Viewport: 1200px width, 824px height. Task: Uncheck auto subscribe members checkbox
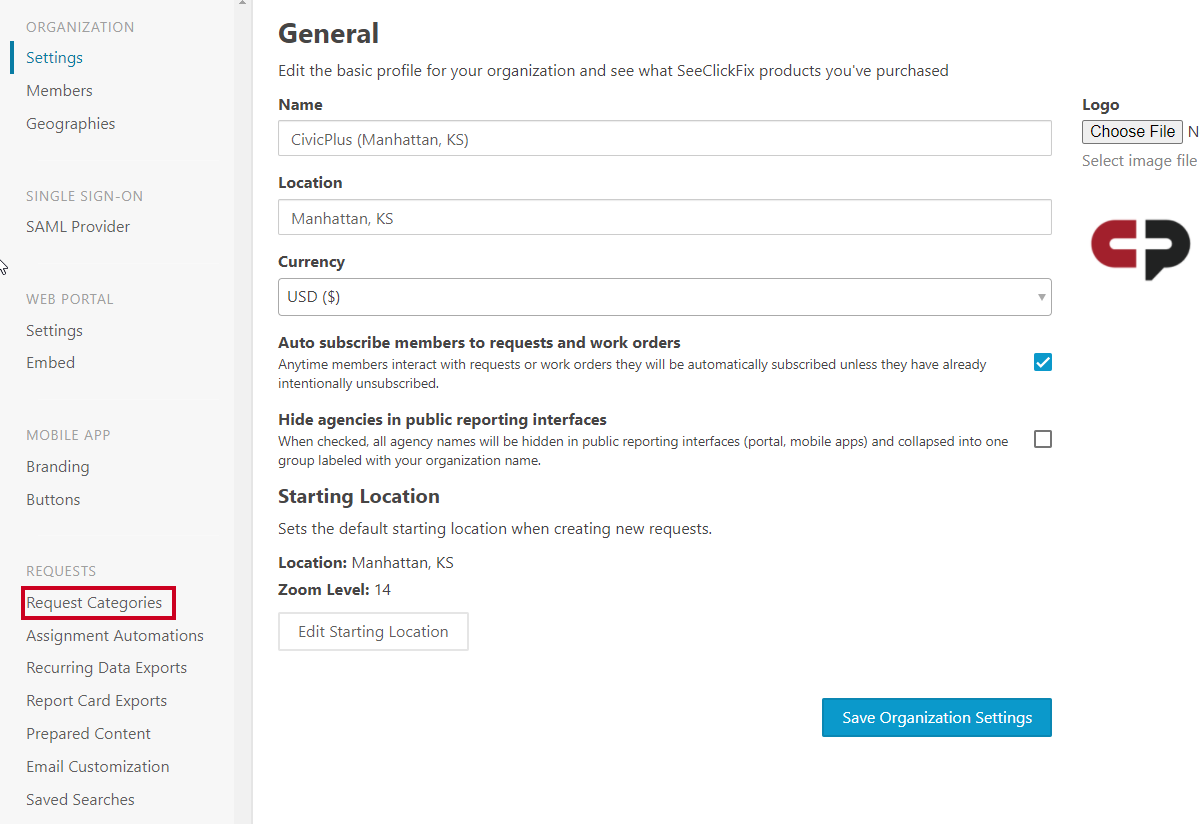coord(1043,362)
